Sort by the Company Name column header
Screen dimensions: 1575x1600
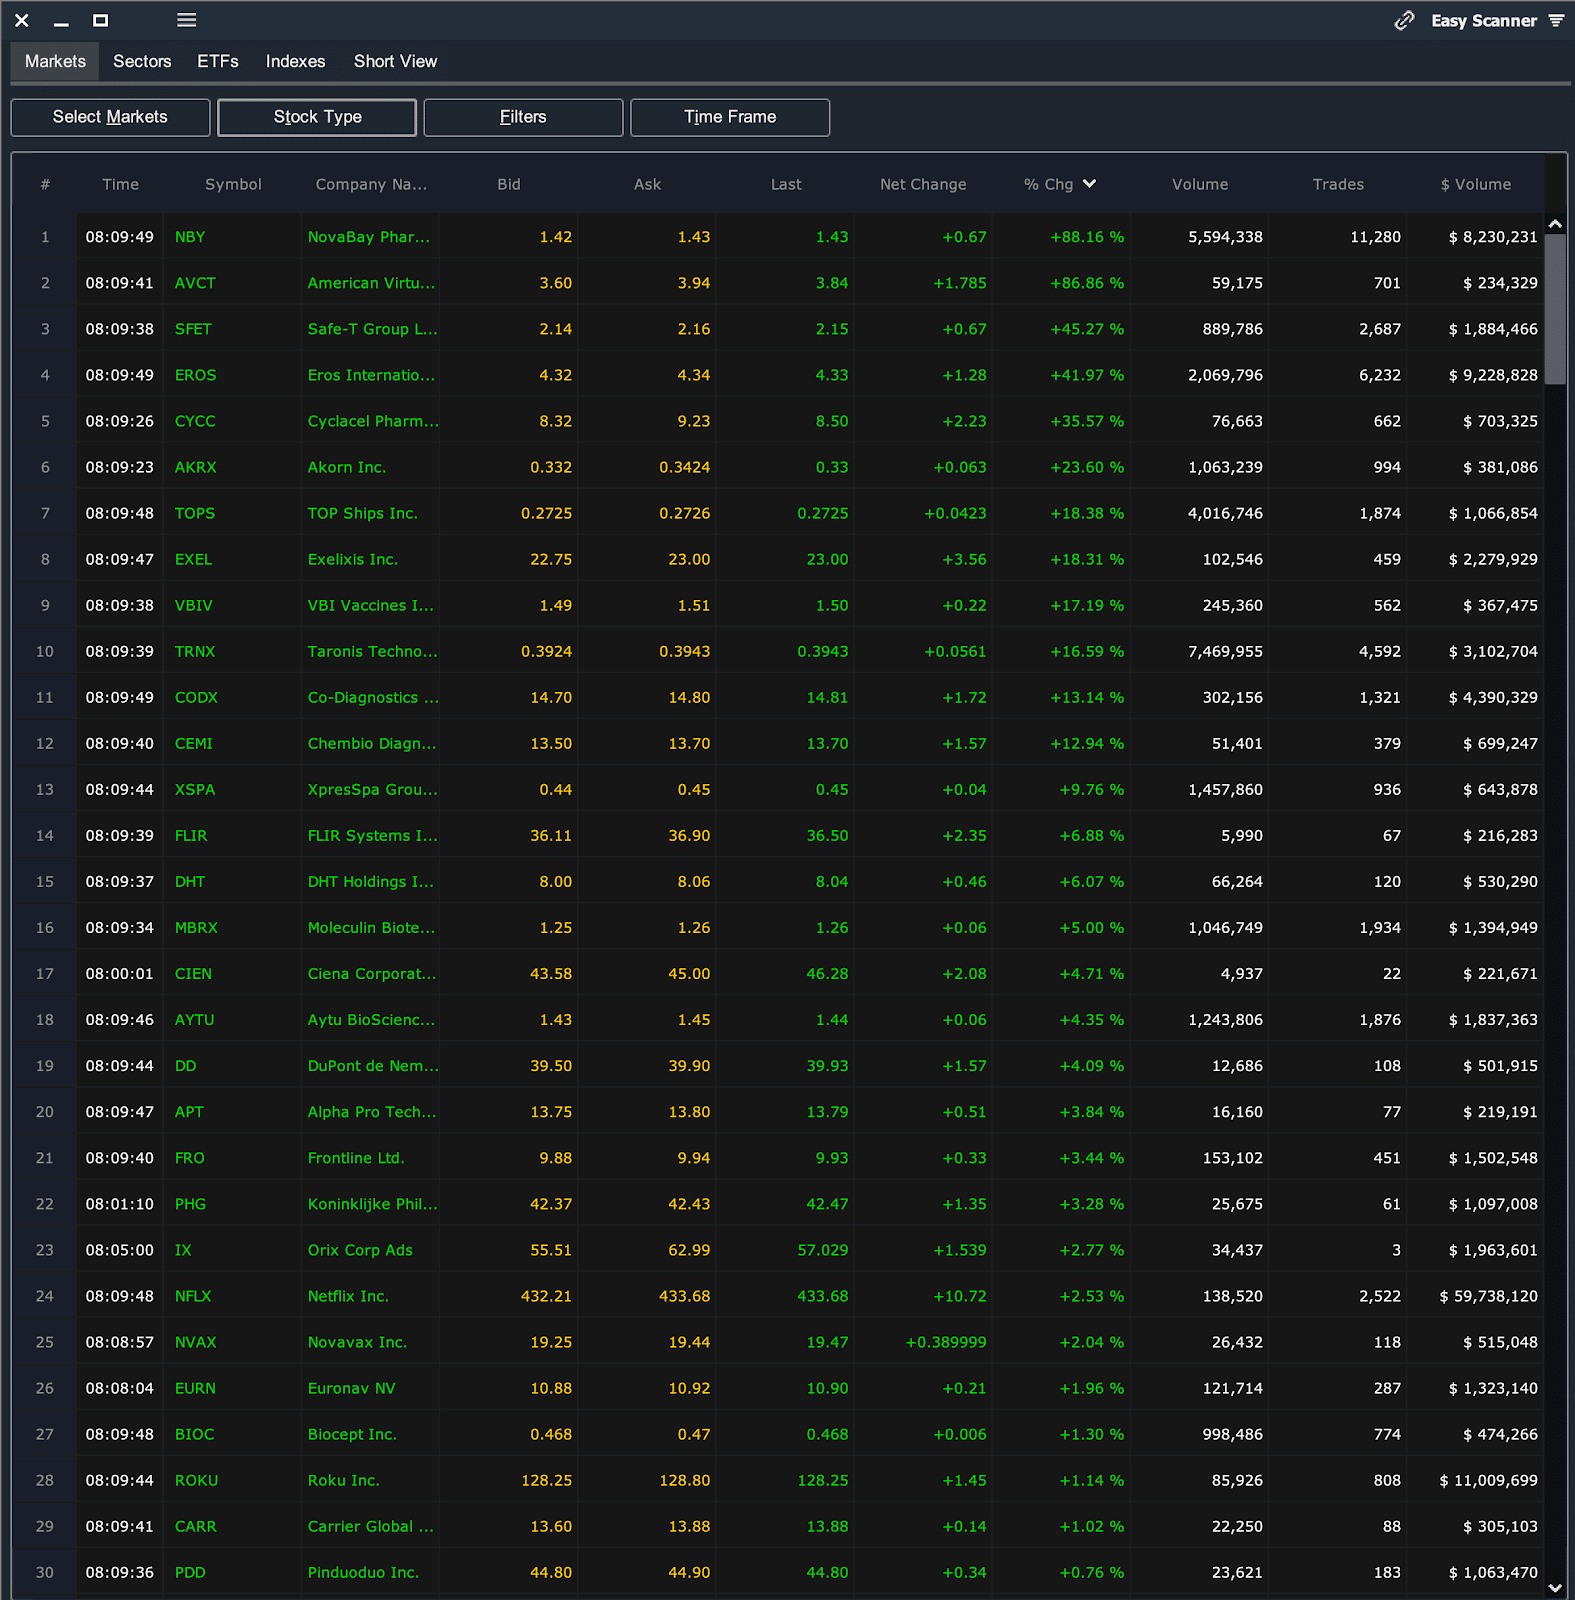coord(371,184)
